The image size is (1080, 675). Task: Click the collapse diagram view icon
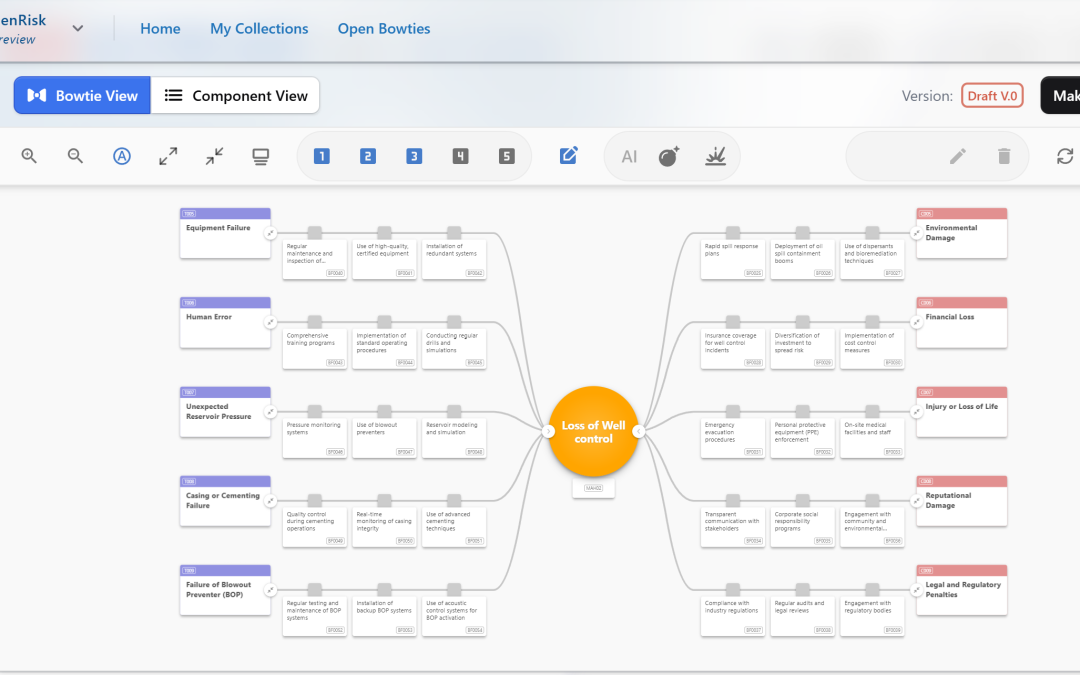(213, 156)
